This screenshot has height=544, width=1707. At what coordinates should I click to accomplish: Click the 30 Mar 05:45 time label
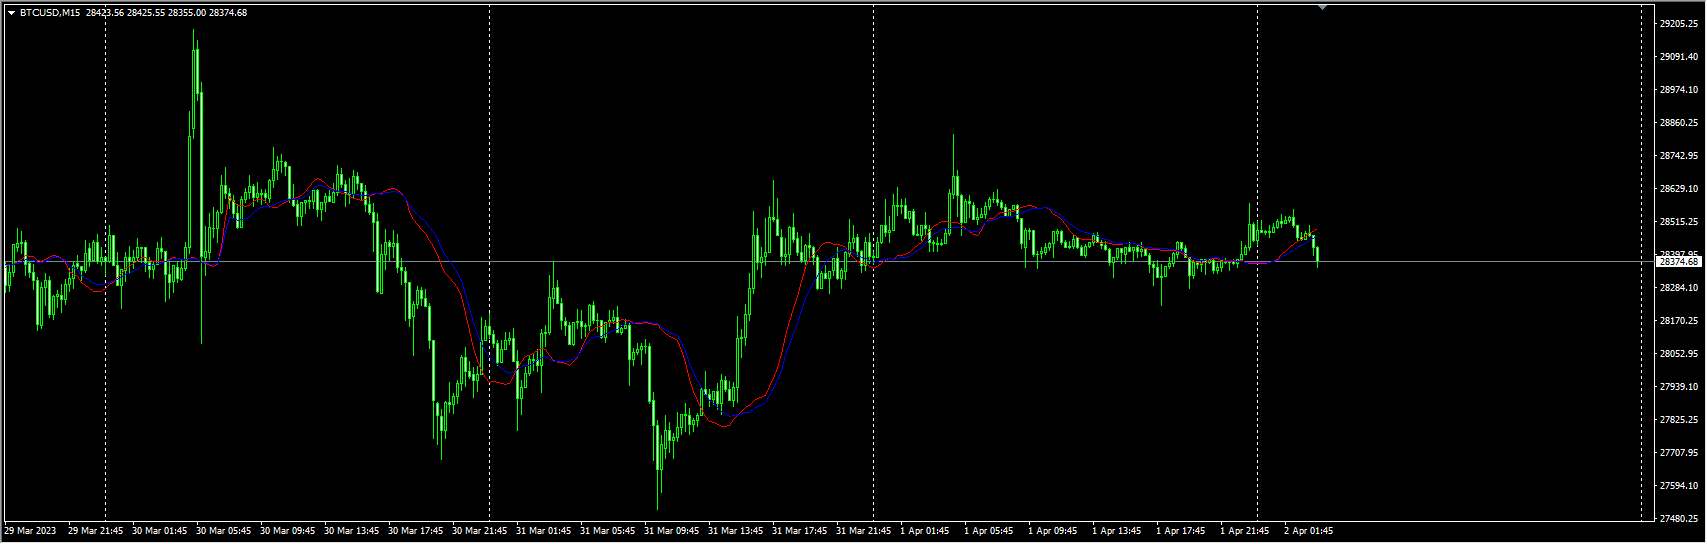223,531
